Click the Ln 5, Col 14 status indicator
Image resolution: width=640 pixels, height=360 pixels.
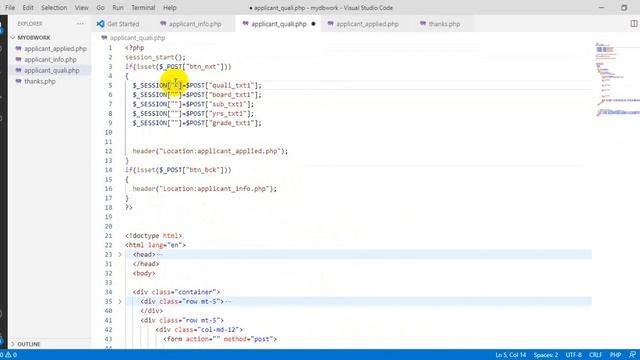pos(511,355)
